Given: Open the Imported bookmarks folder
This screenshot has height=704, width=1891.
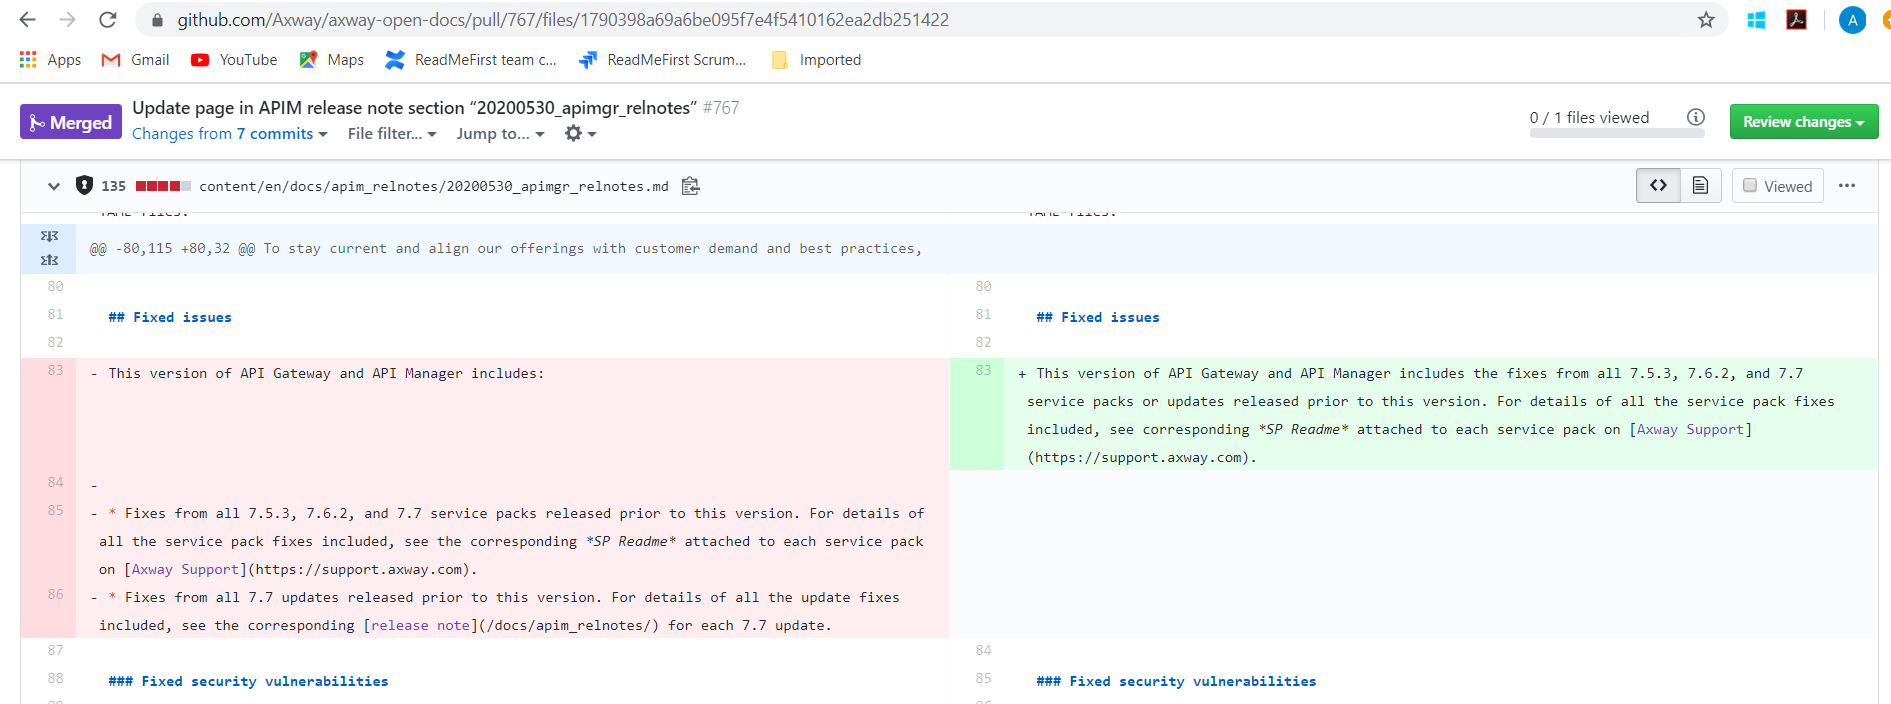Looking at the screenshot, I should (x=816, y=60).
